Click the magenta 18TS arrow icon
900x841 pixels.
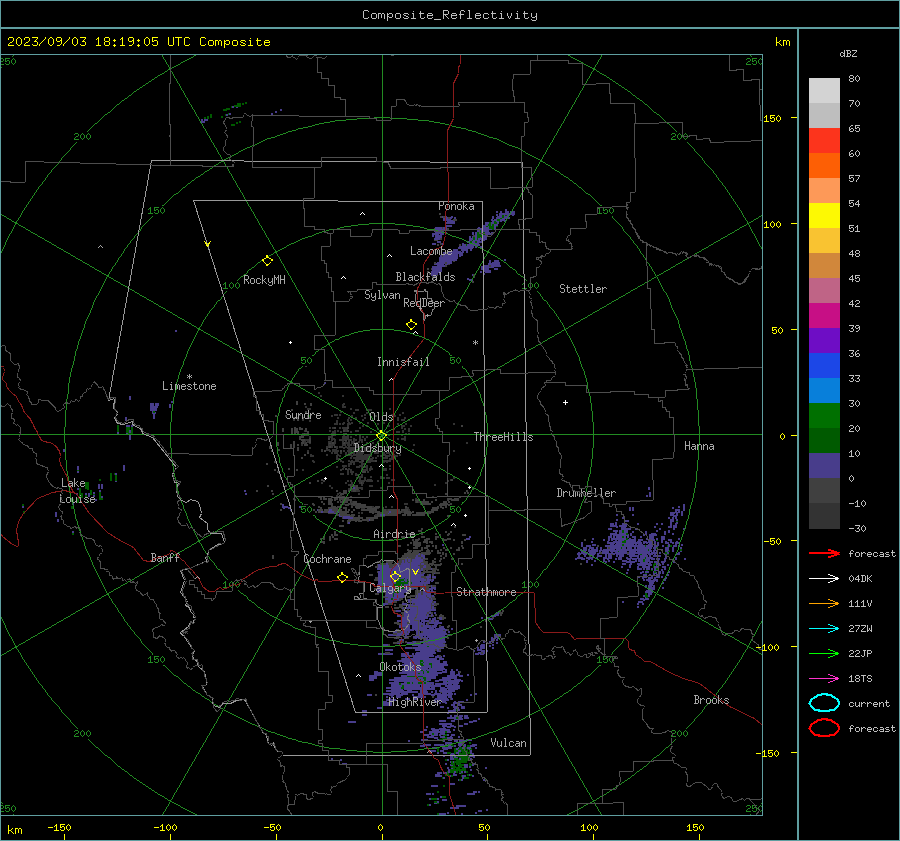click(x=824, y=679)
